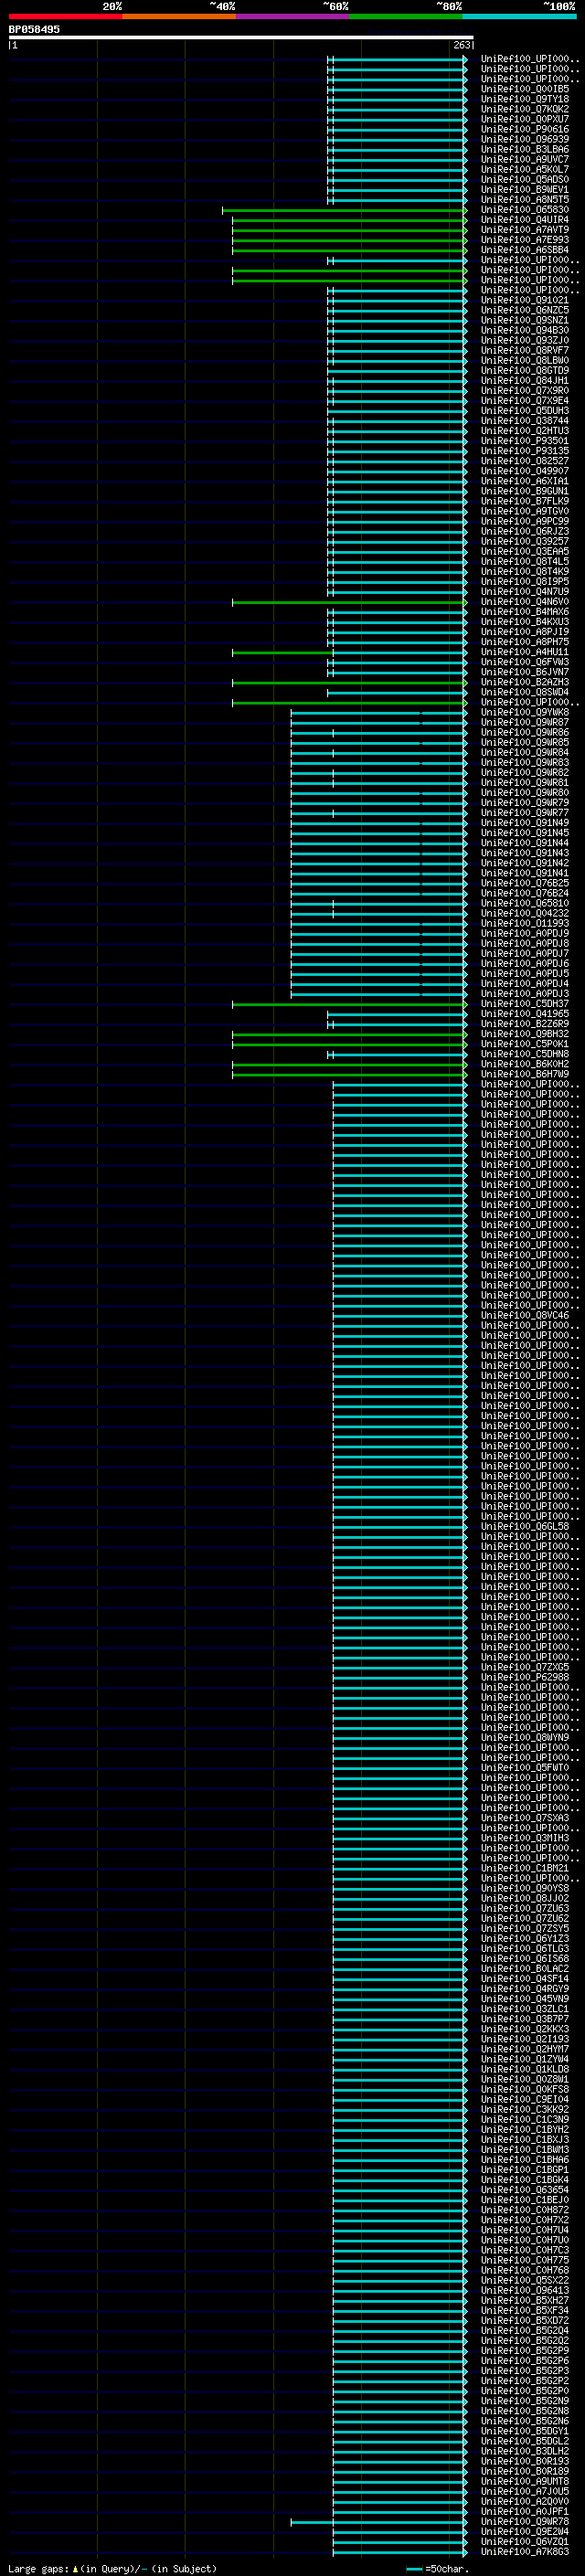Click green alignment bar of UniRef100_C5DH37
The image size is (585, 2576).
point(349,1004)
